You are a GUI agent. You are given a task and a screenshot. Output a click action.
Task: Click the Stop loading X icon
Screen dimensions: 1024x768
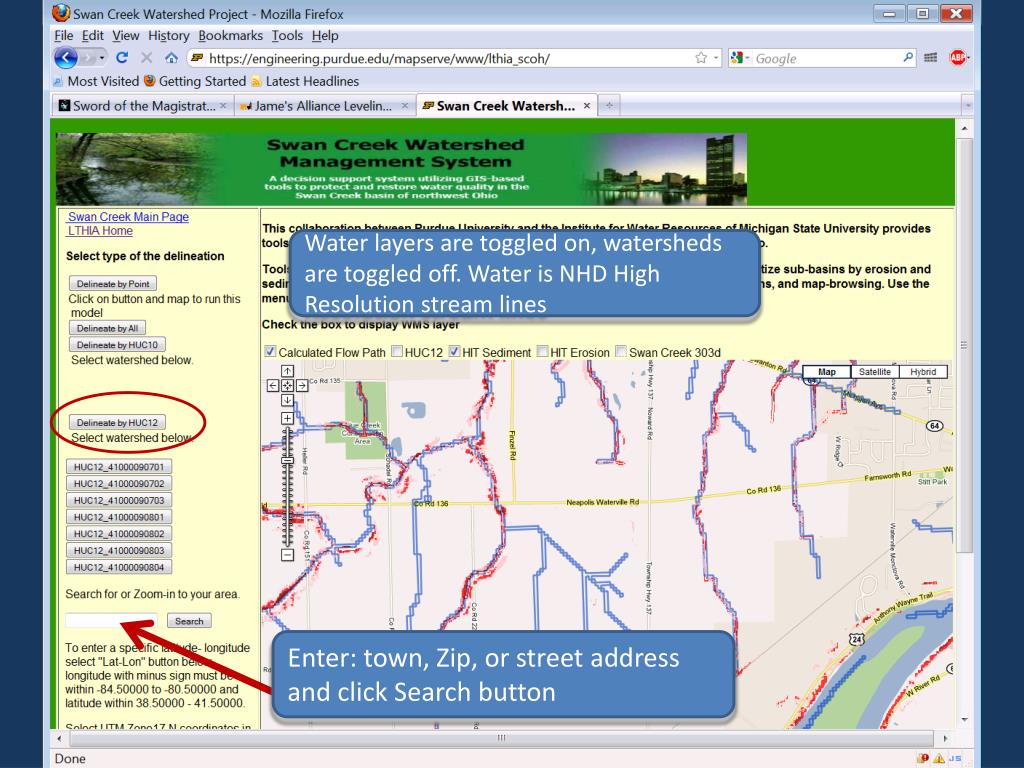tap(146, 58)
